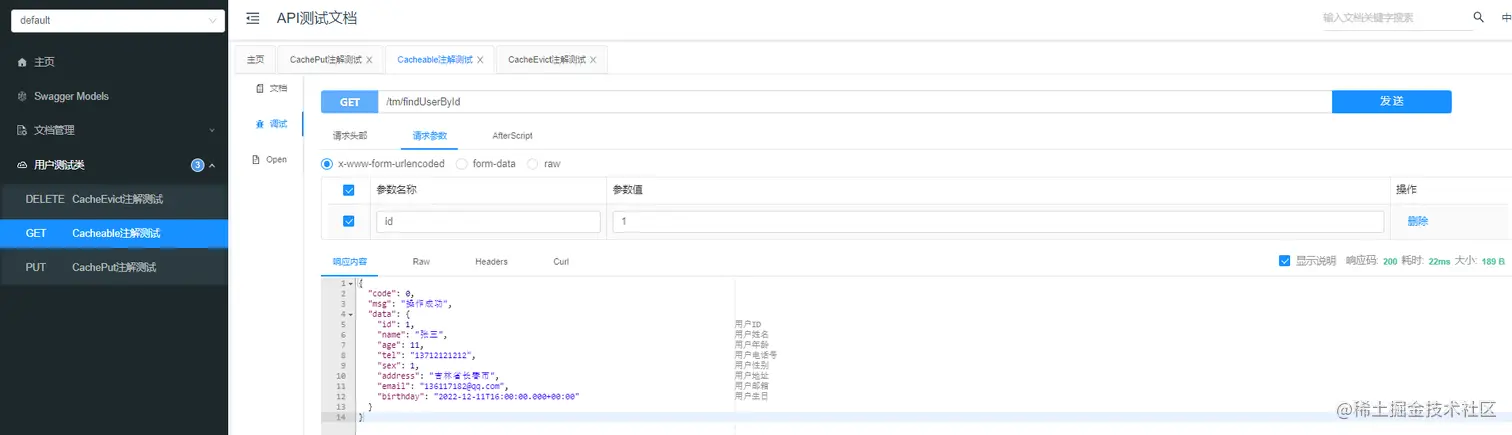Viewport: 1512px width, 435px height.
Task: Click the search magnifier icon
Action: [1479, 17]
